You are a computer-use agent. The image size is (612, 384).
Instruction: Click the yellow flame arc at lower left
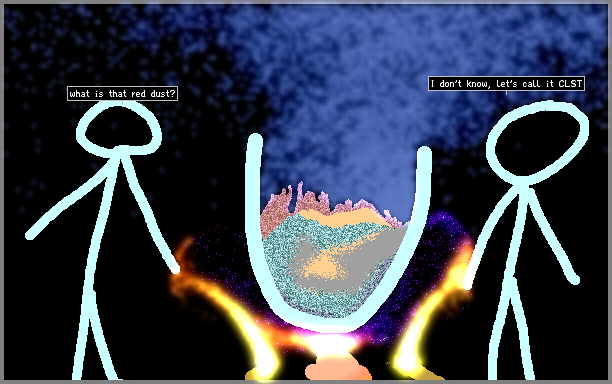pyautogui.click(x=250, y=336)
